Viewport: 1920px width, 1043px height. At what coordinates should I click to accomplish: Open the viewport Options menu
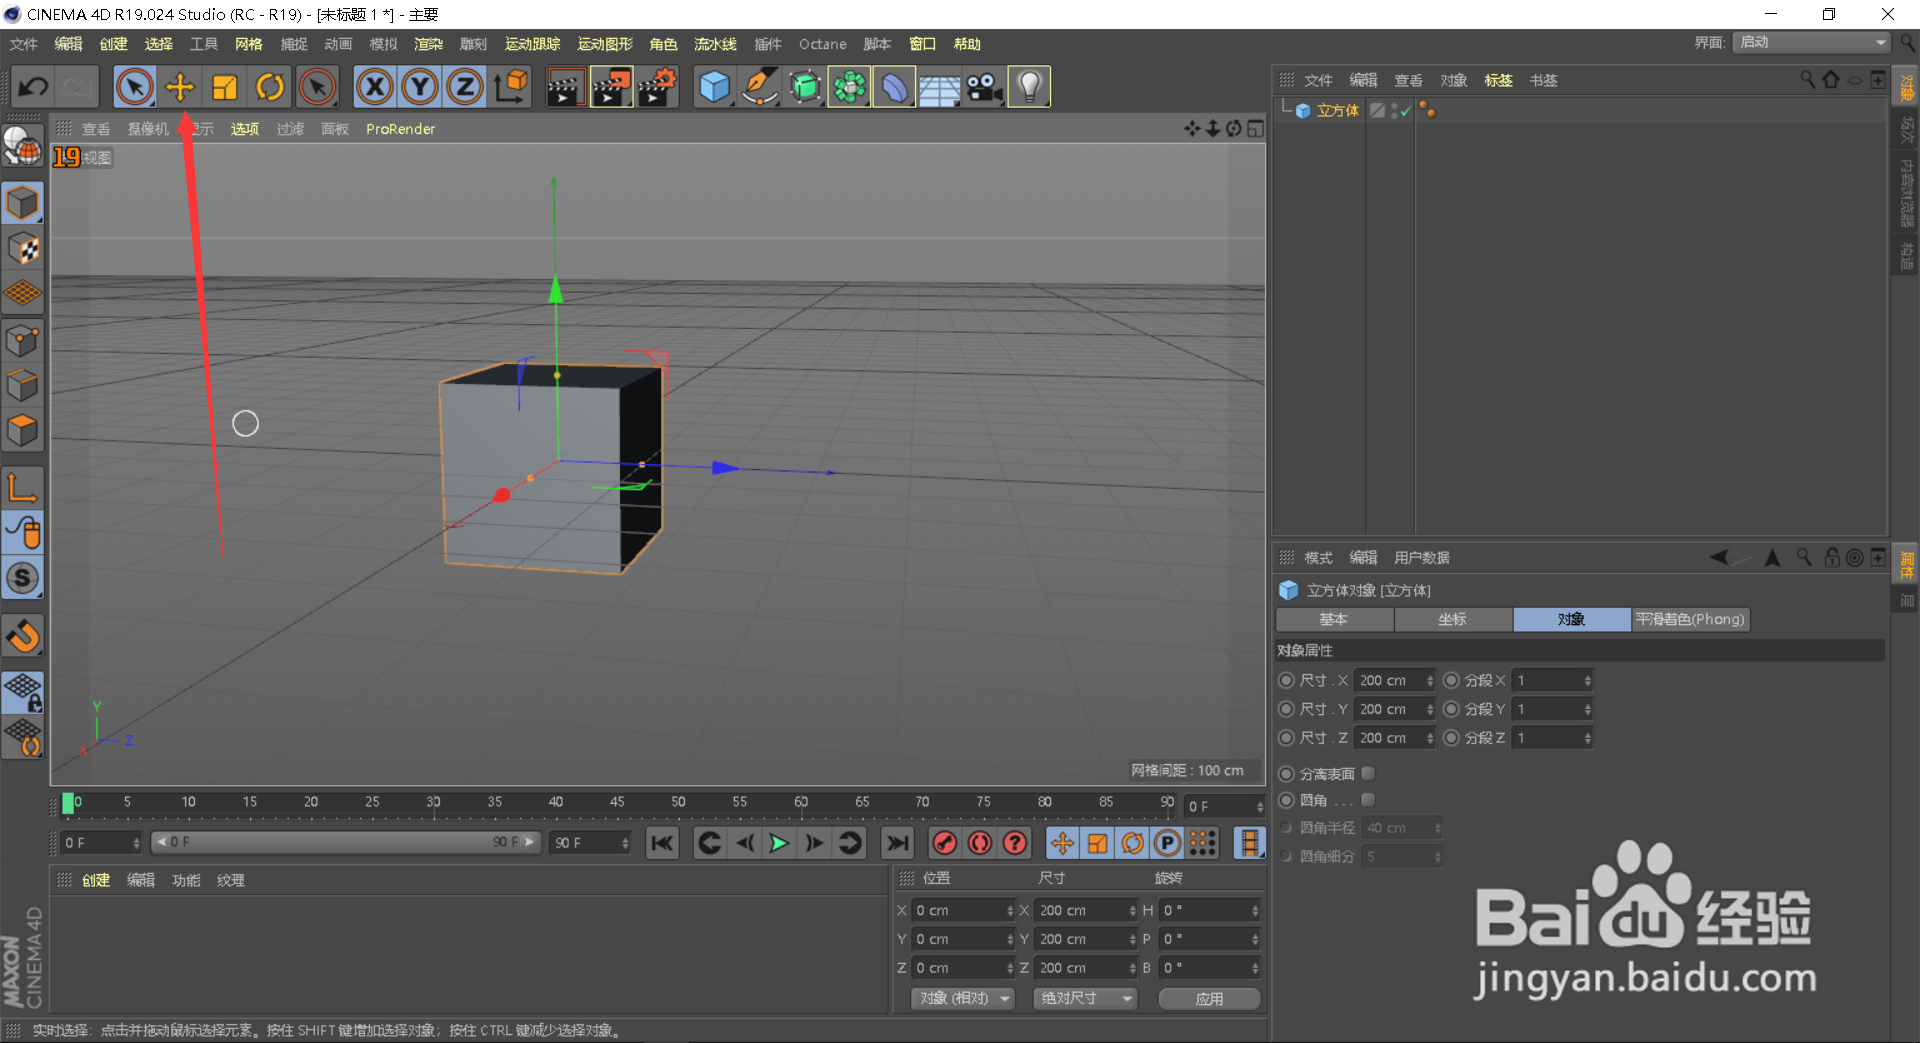point(245,129)
